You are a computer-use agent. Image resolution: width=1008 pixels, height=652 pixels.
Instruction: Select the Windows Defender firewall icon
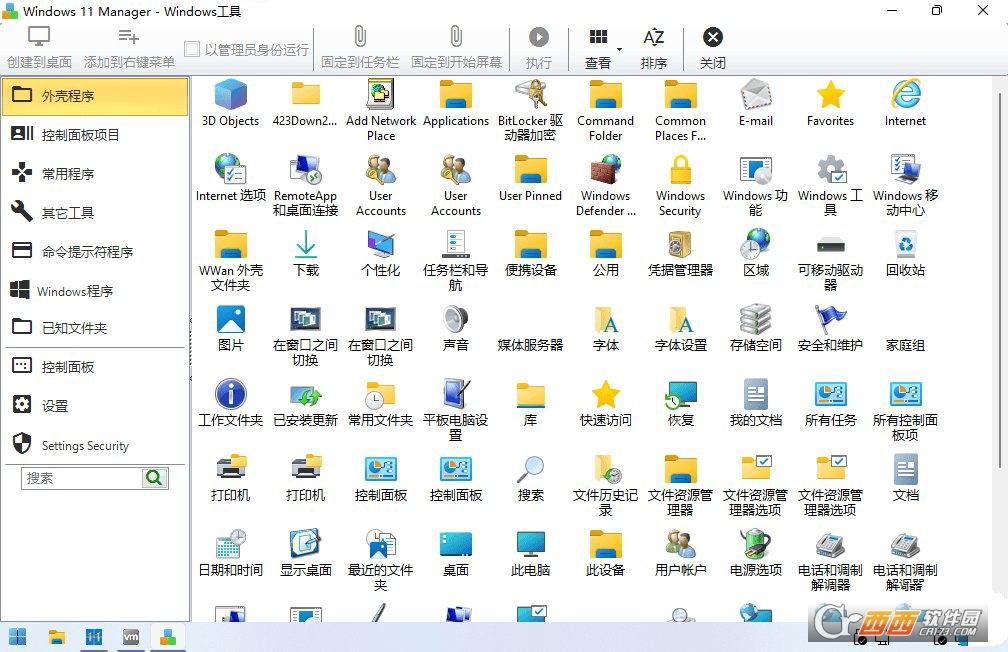tap(606, 170)
